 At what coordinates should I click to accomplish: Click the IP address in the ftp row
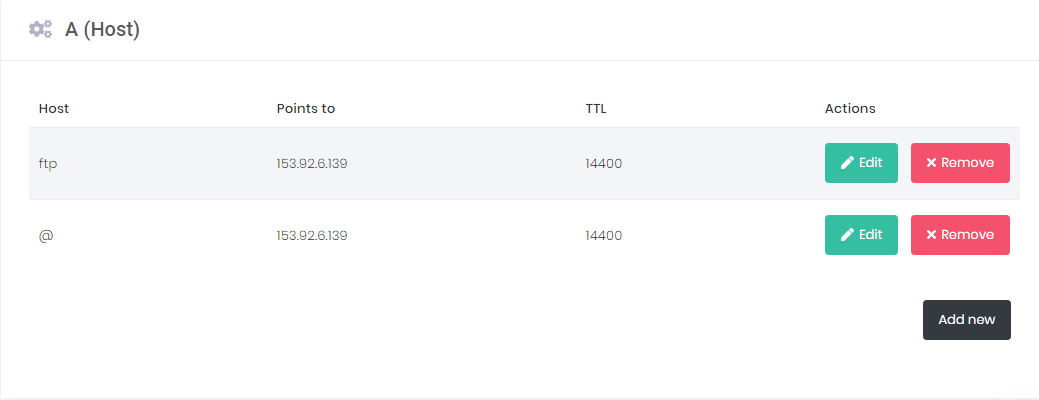click(312, 163)
